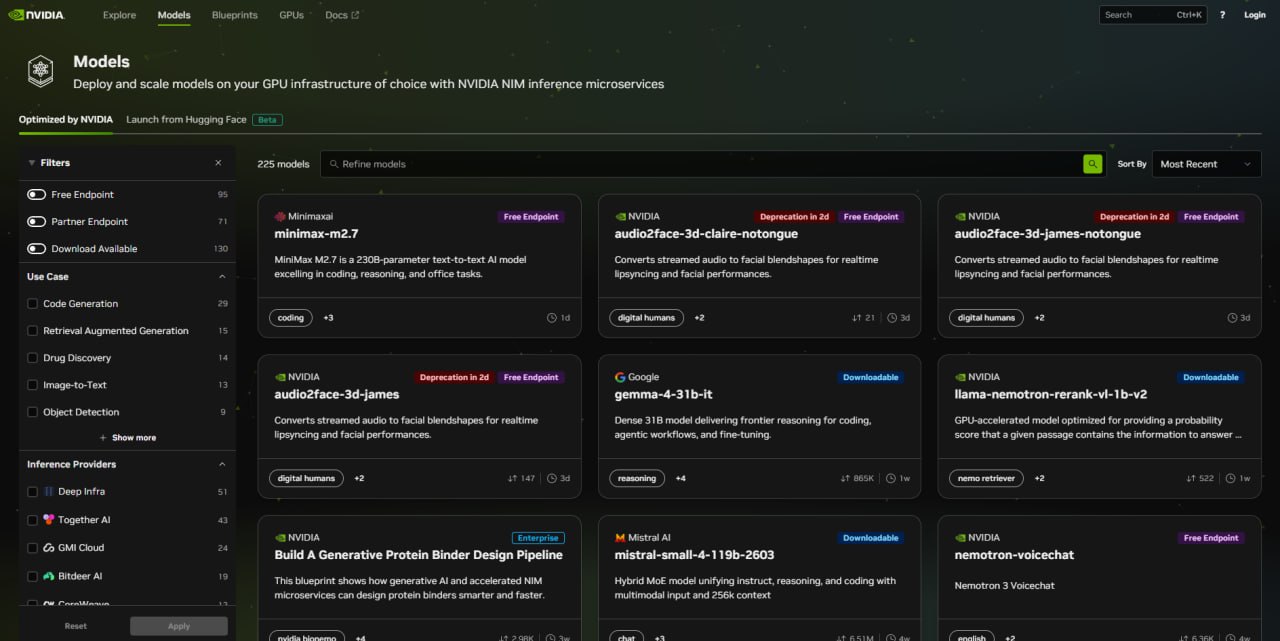Click the Models hexagon logo icon

click(40, 71)
